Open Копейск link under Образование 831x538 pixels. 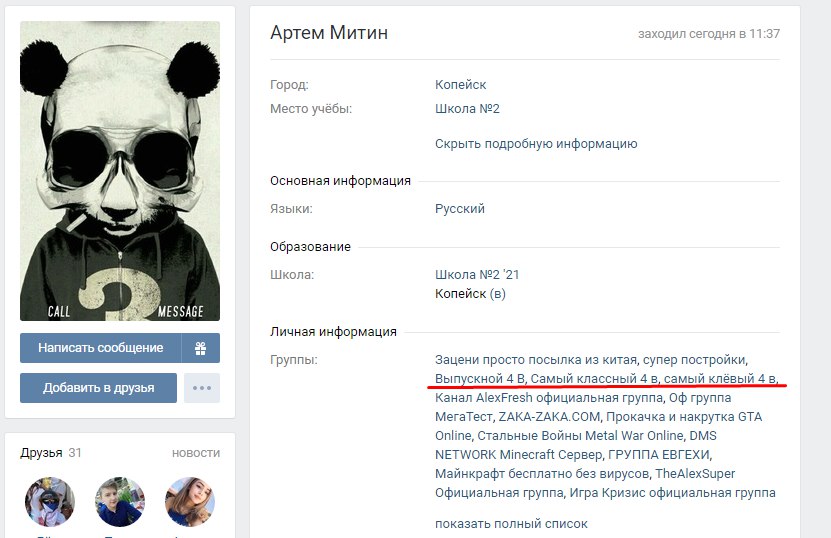[x=461, y=294]
